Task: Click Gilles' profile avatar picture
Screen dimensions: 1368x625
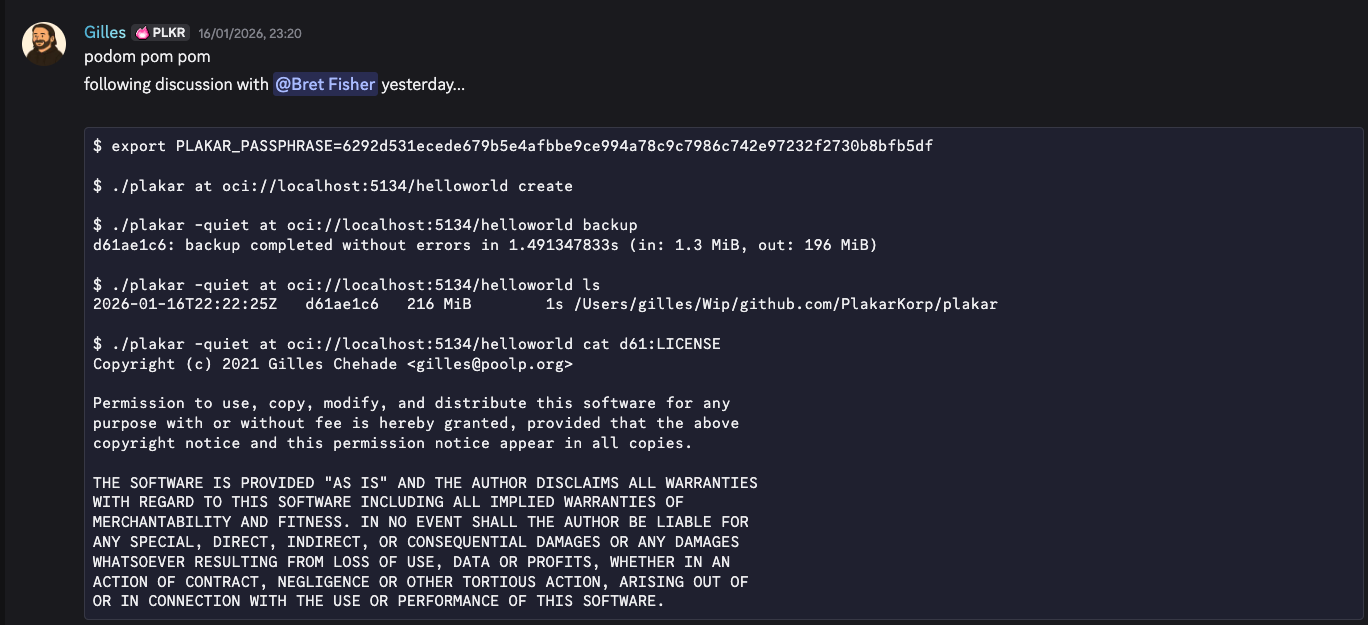Action: tap(44, 44)
